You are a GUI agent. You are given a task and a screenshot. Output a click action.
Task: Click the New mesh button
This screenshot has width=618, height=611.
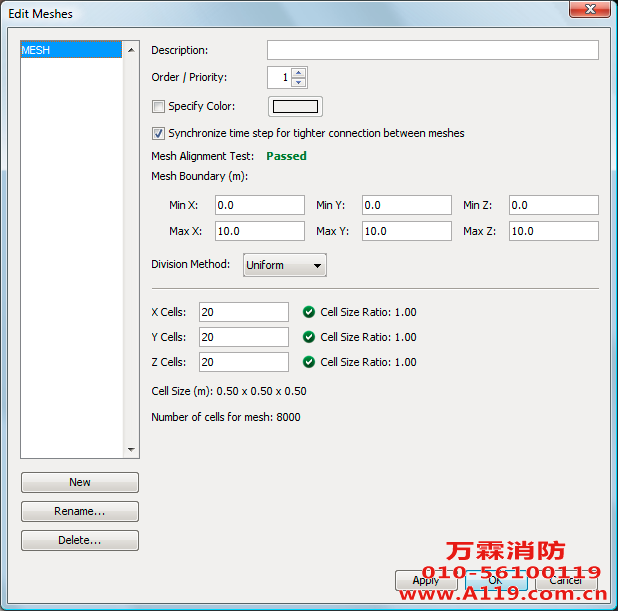click(x=80, y=482)
